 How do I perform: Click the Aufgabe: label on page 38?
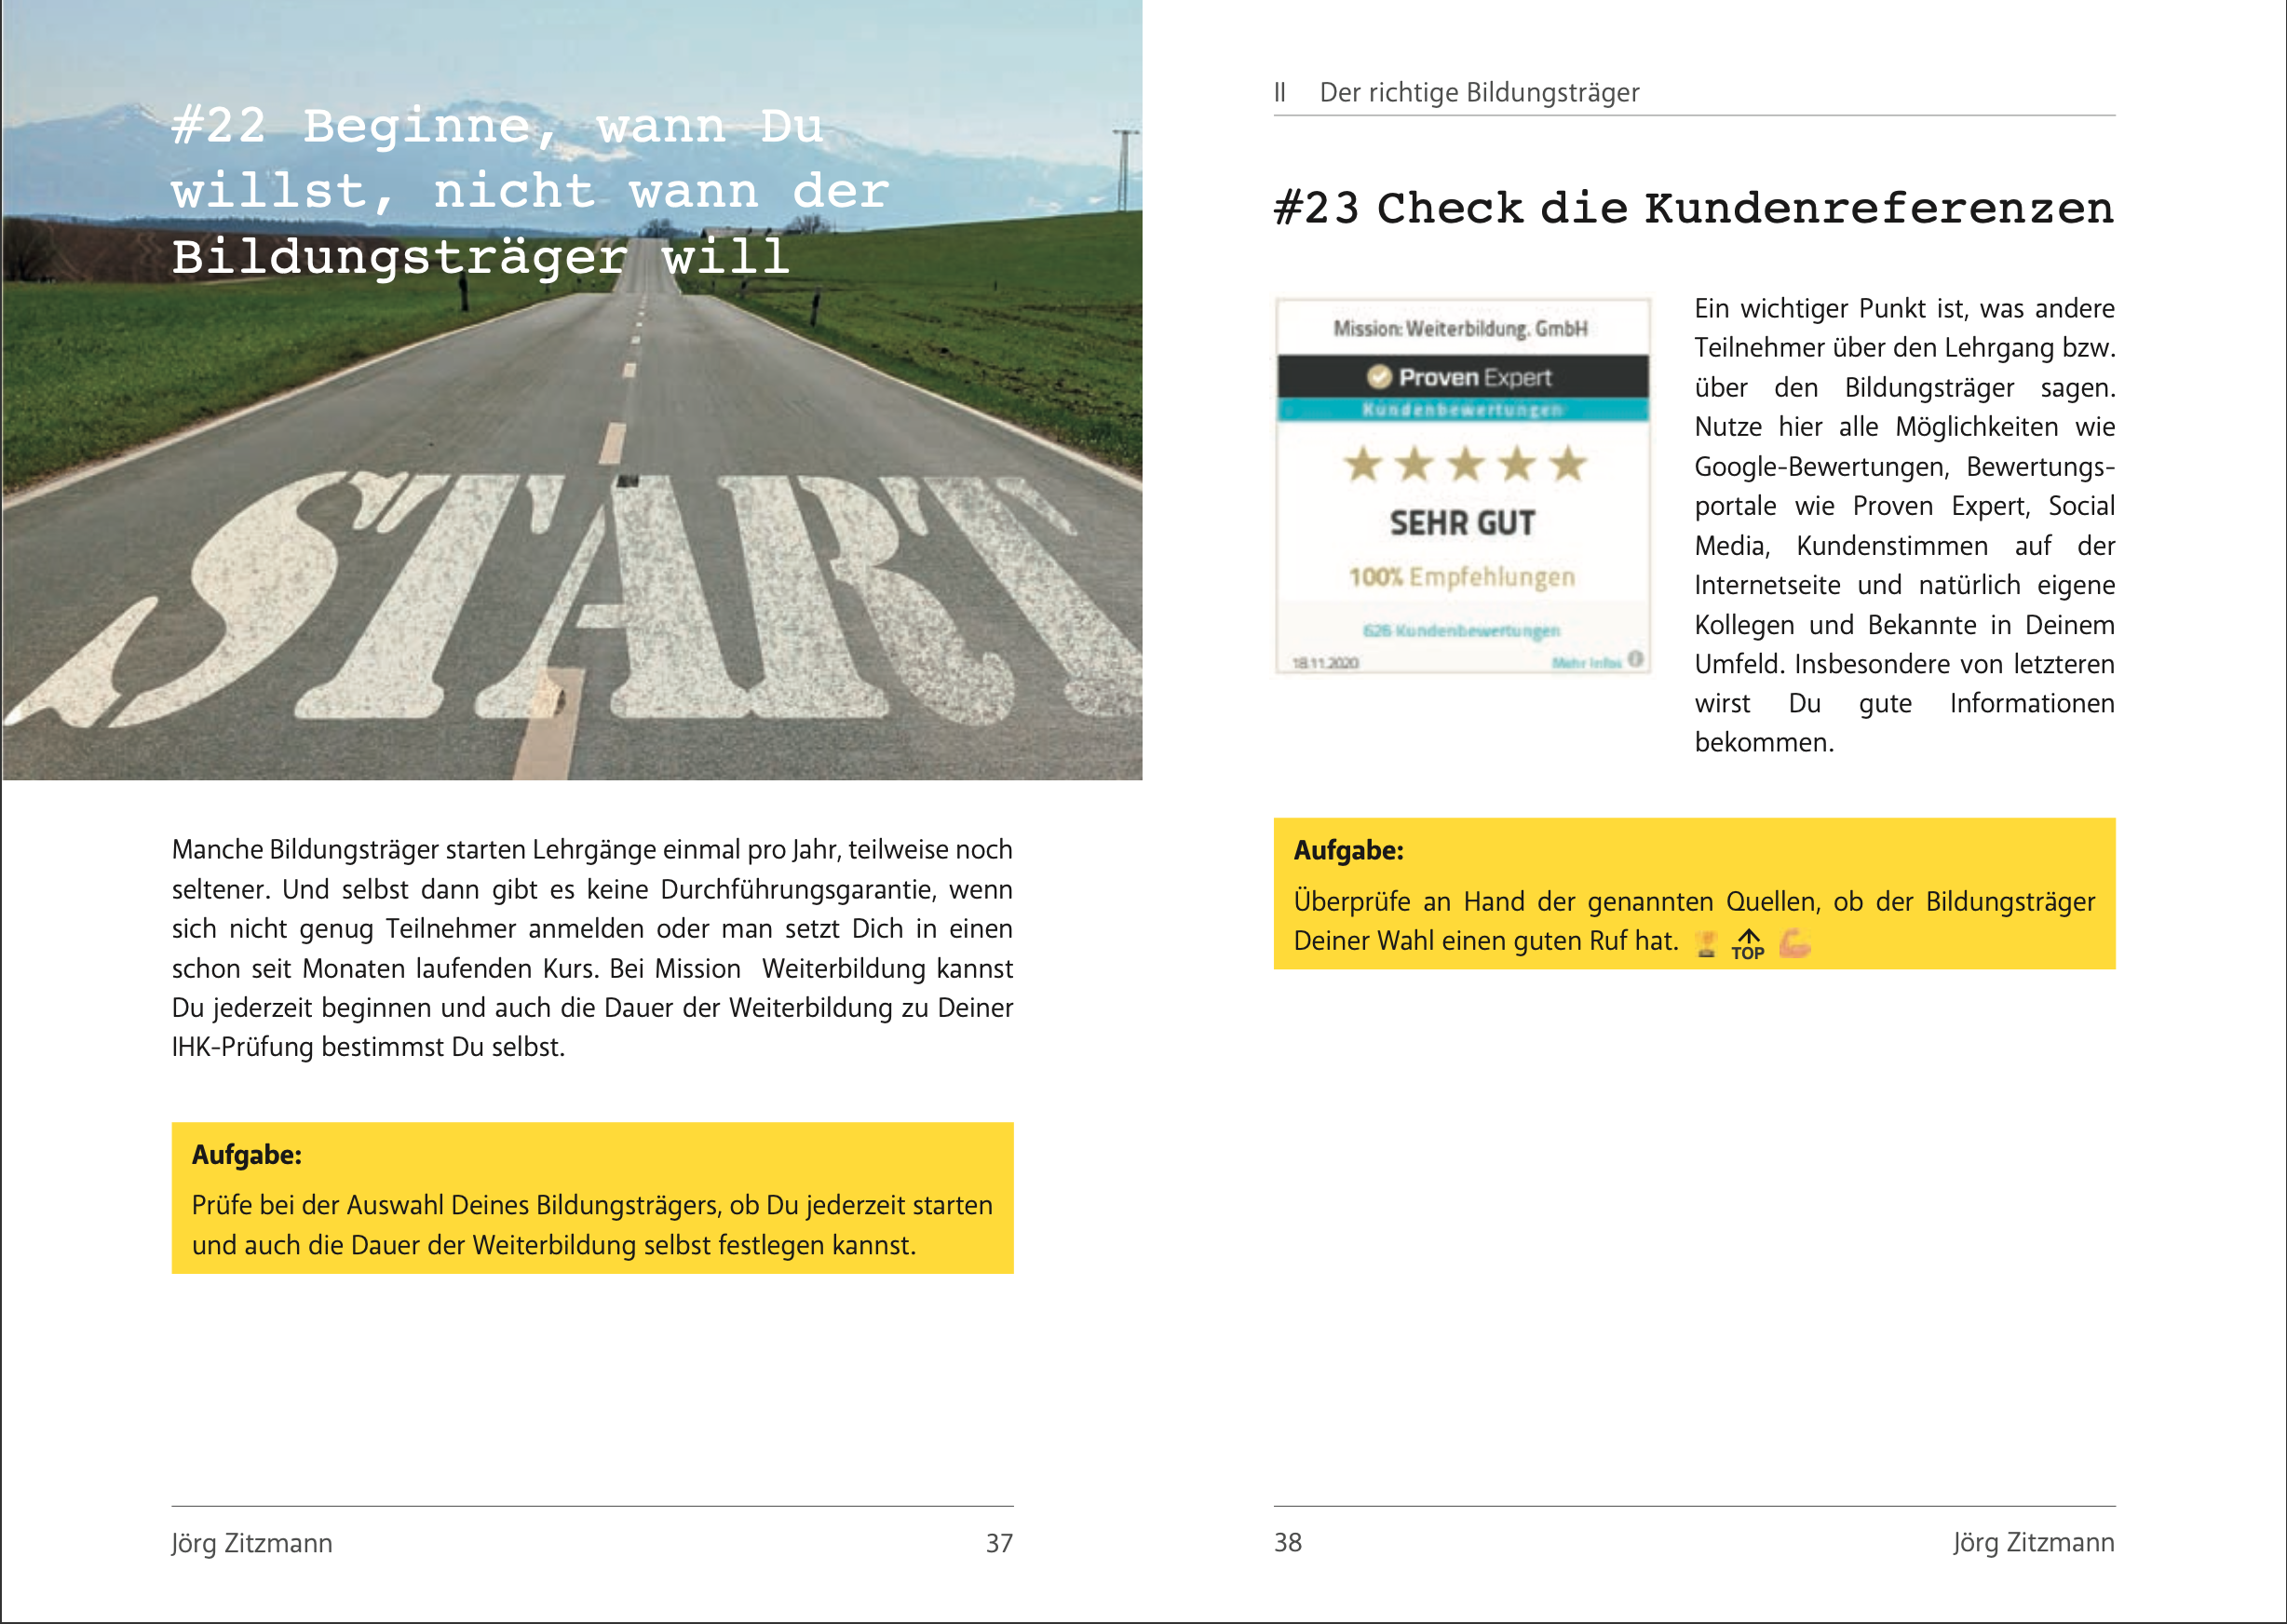click(x=1349, y=851)
